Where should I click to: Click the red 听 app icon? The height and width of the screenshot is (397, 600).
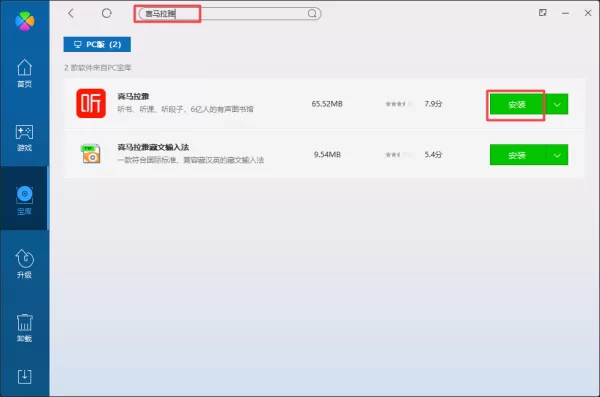91,103
